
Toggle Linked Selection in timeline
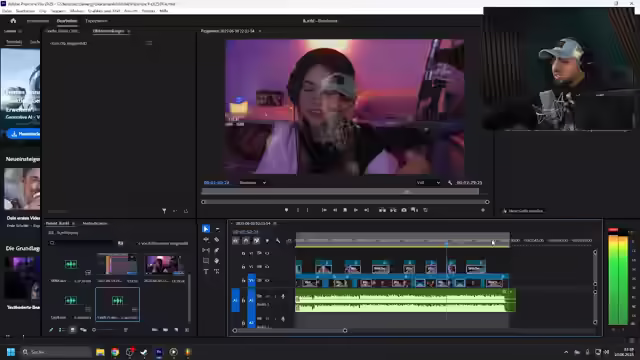(256, 241)
